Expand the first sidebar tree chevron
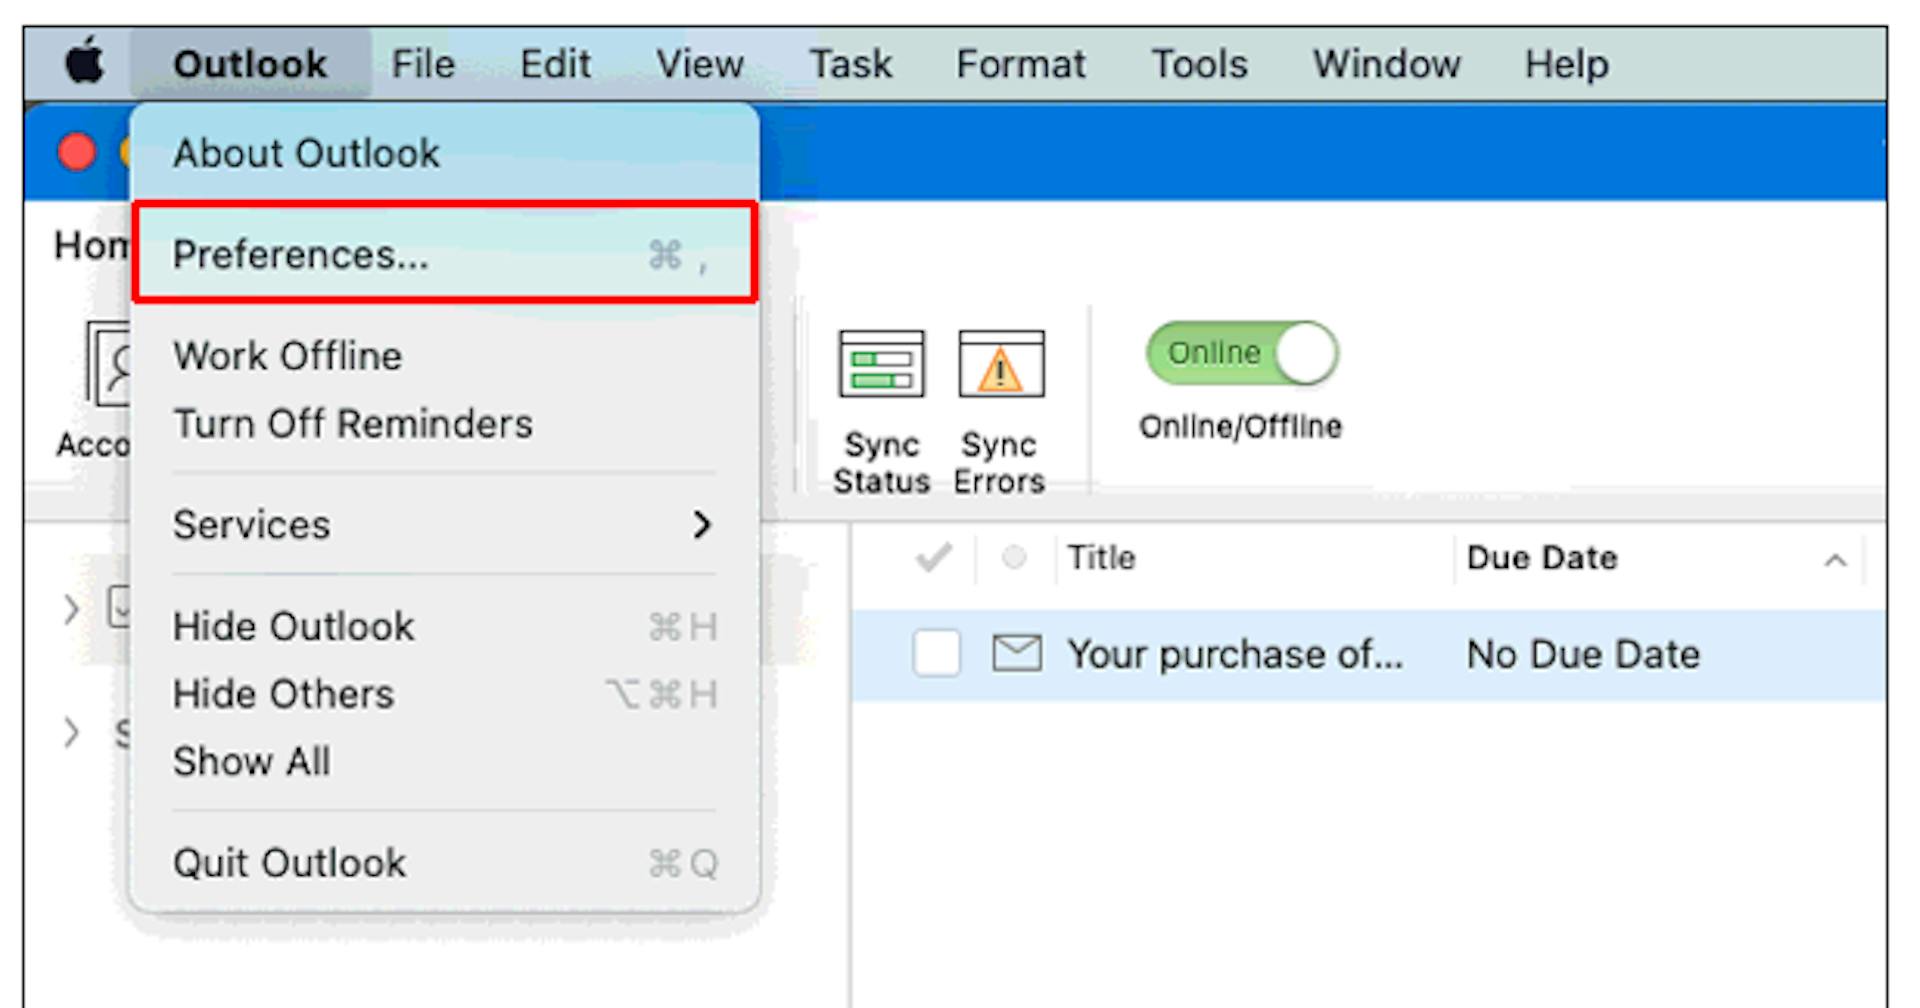Image resolution: width=1920 pixels, height=1008 pixels. 71,608
